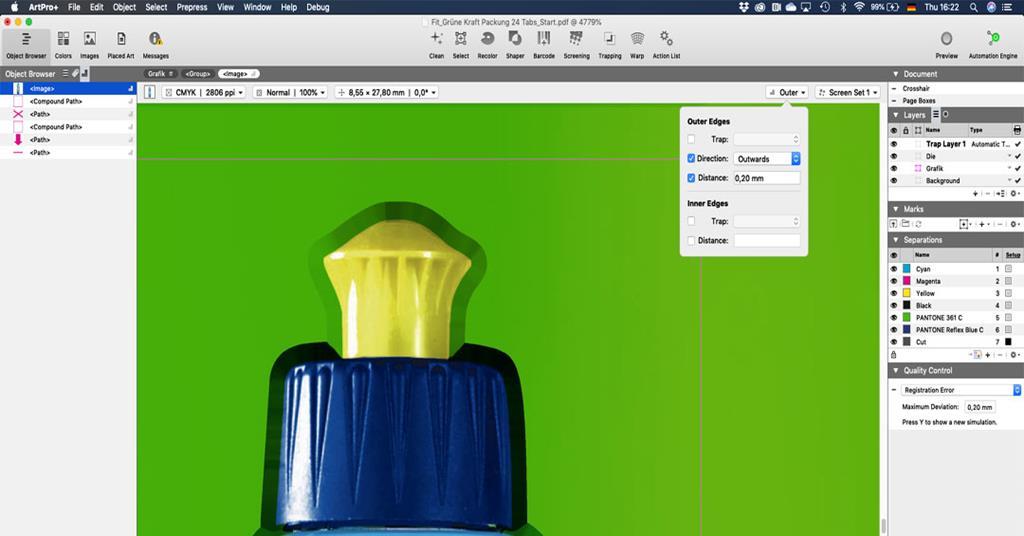The width and height of the screenshot is (1024, 536).
Task: Hide the Background layer
Action: [x=894, y=180]
